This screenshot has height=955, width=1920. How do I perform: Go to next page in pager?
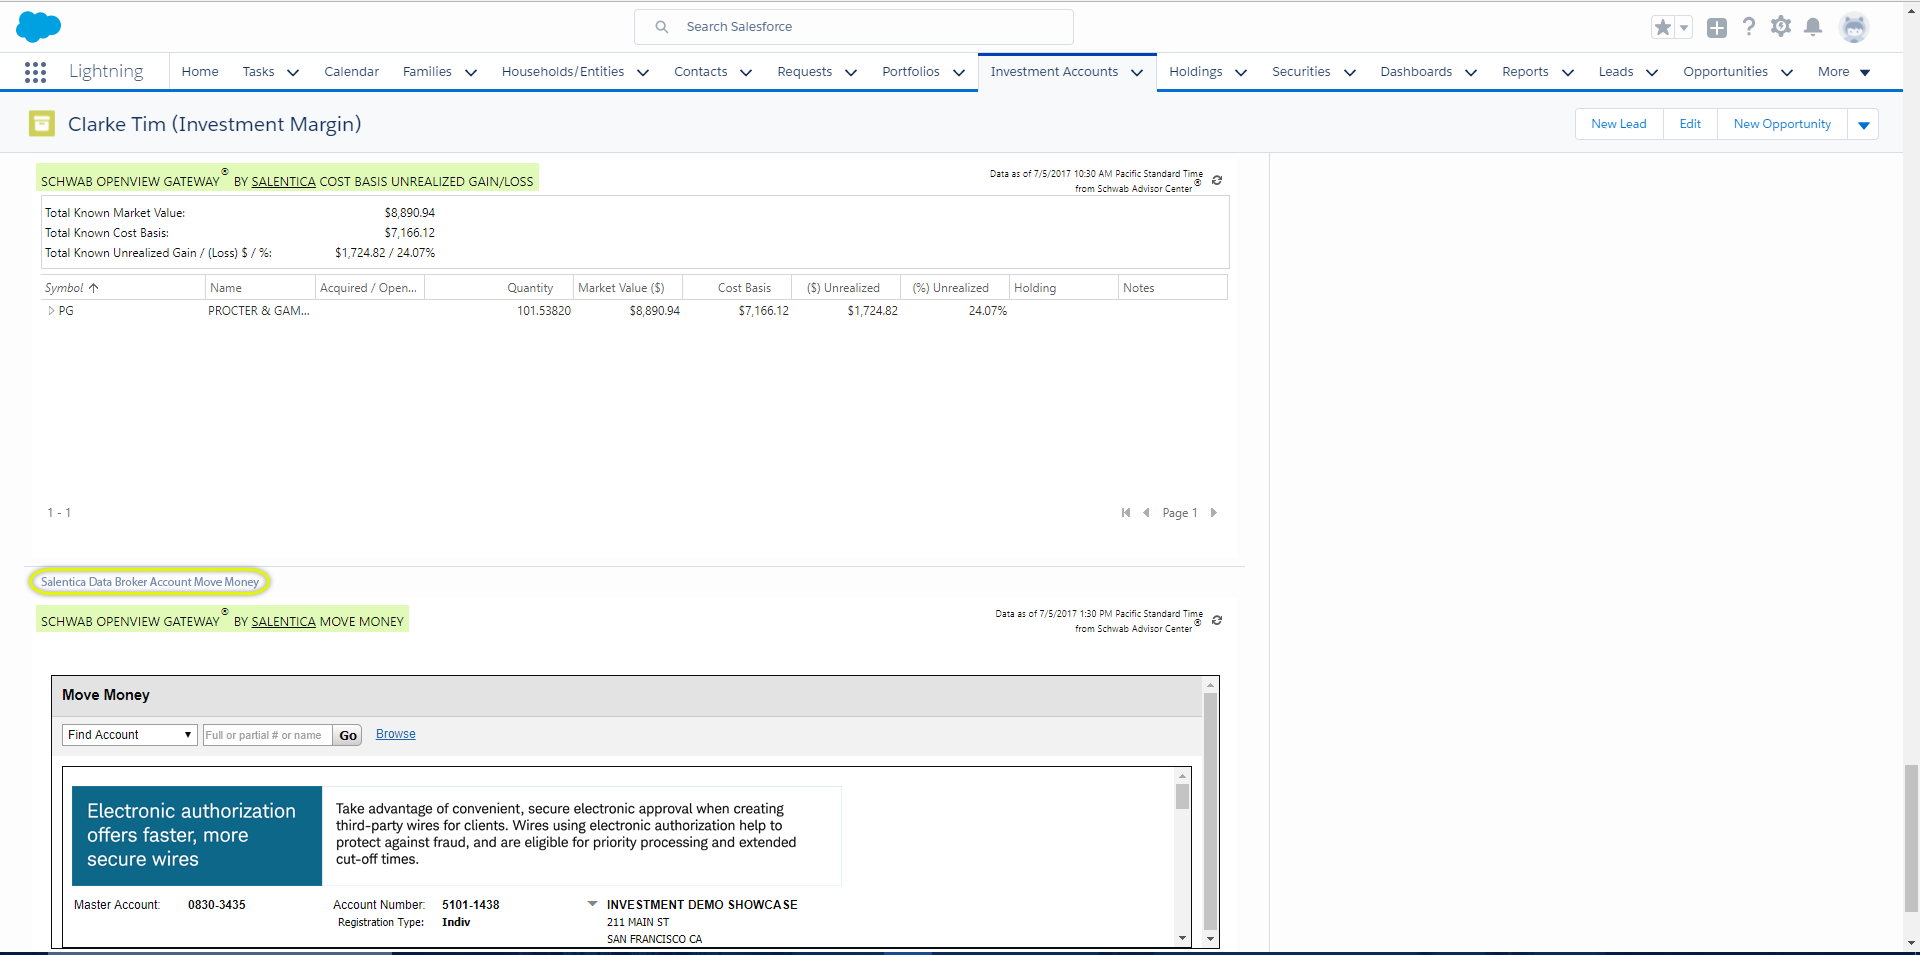(x=1213, y=513)
